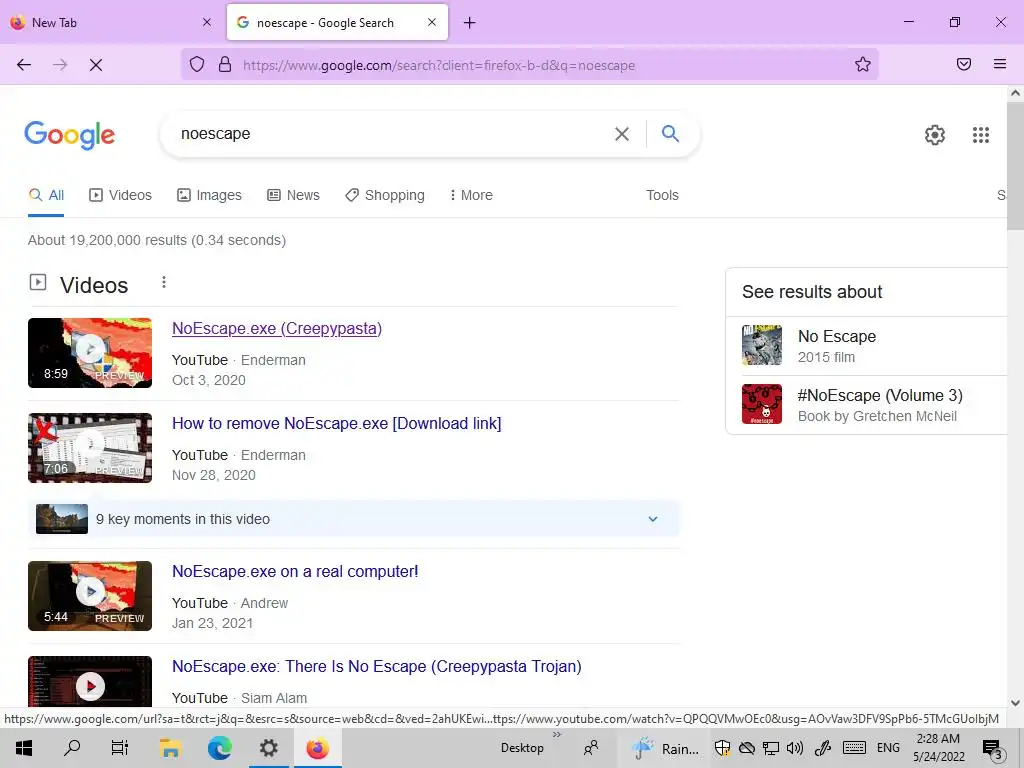1024x768 pixels.
Task: Open How to remove NoEscape.exe link
Action: pos(336,423)
